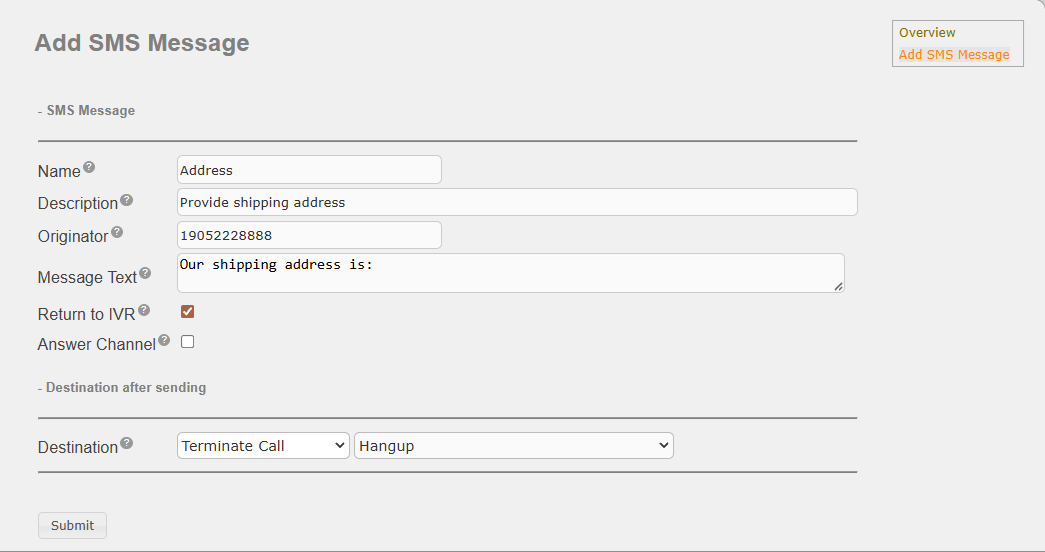
Task: Collapse the SMS Message section header
Action: [87, 111]
